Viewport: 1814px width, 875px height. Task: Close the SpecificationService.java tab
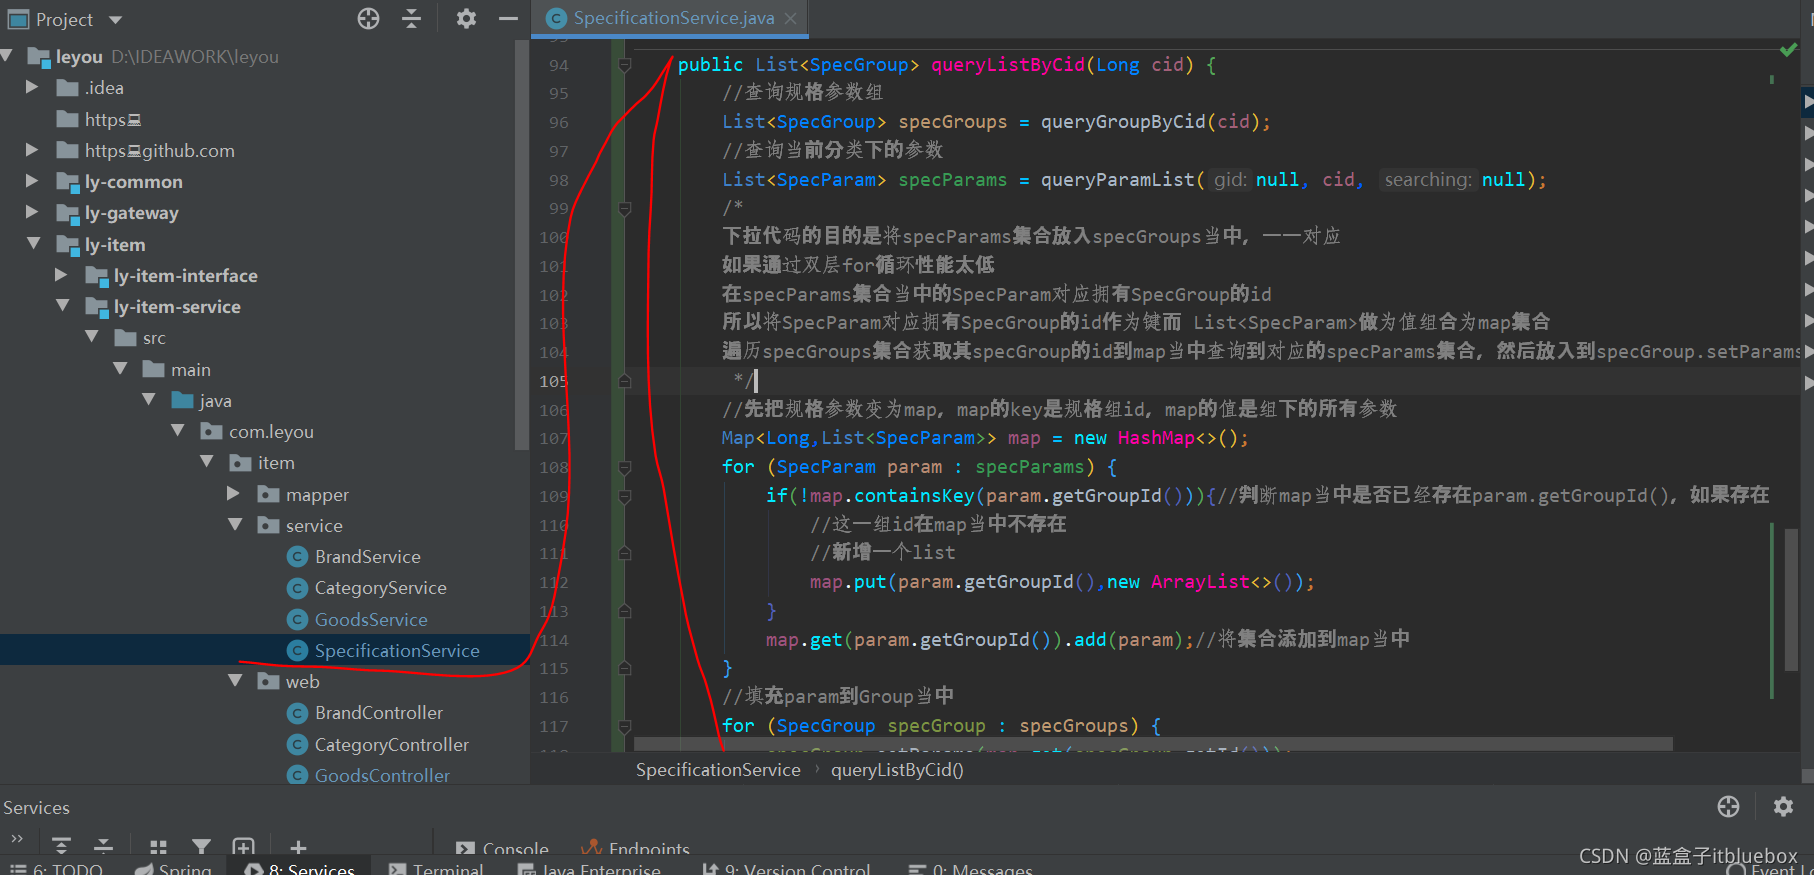click(x=791, y=18)
